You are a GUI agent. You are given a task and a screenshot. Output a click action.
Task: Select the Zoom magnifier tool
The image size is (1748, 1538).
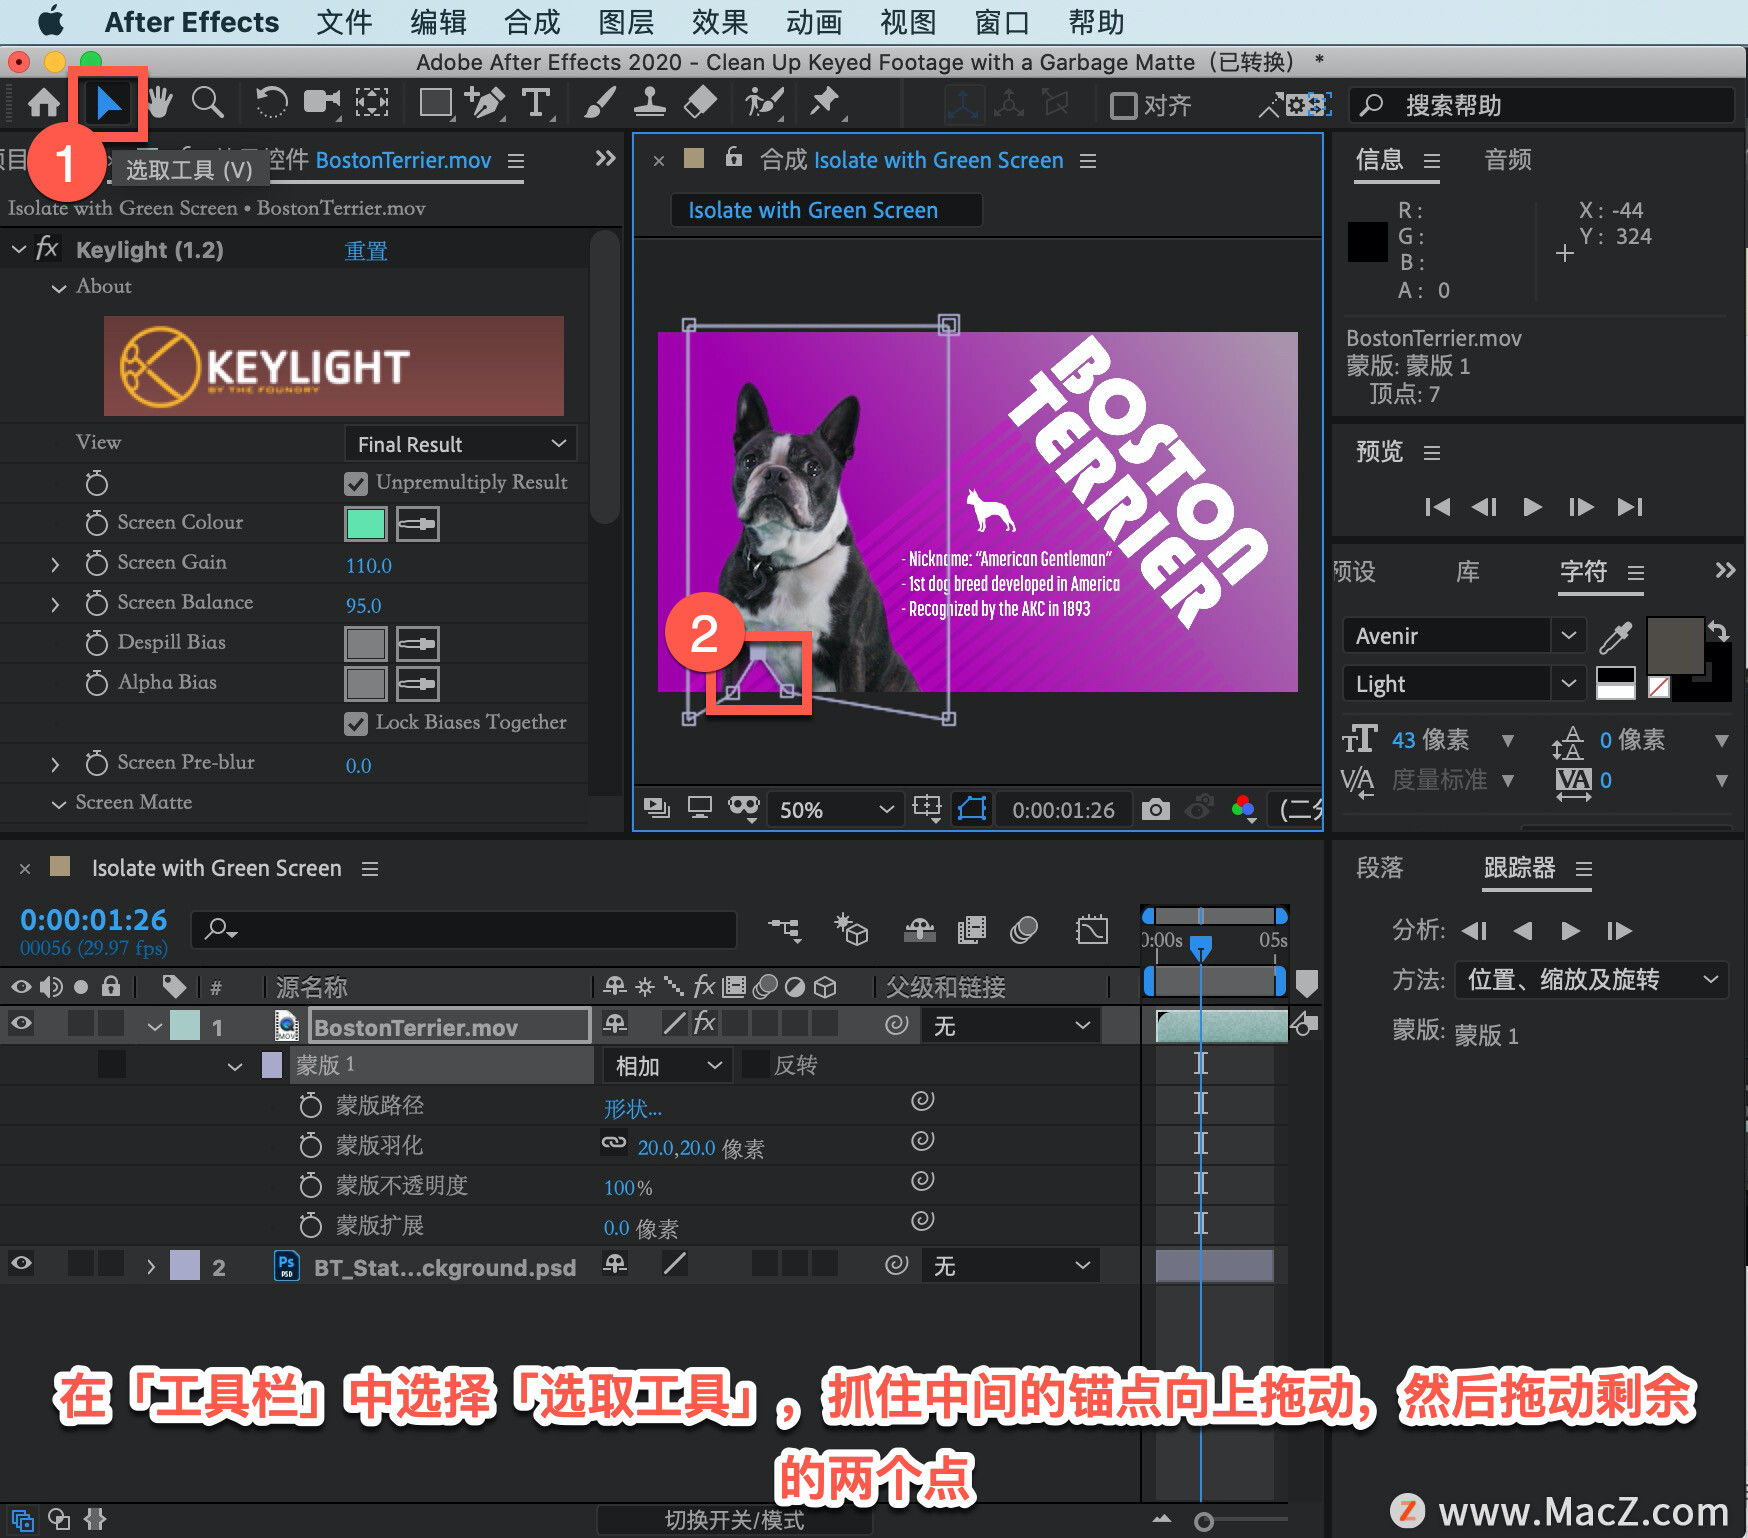click(207, 102)
